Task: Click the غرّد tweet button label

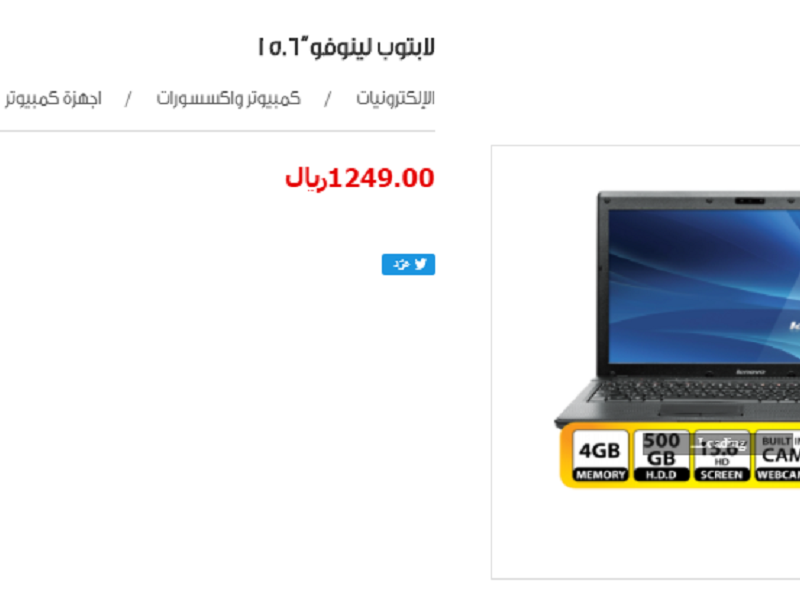Action: pos(401,264)
